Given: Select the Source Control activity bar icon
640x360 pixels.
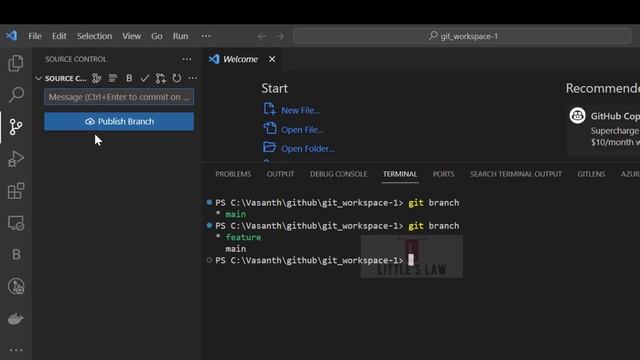Looking at the screenshot, I should (16, 127).
